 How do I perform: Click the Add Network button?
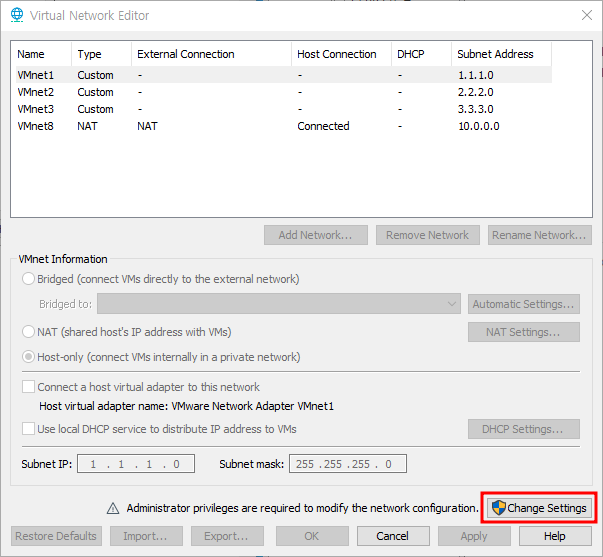316,235
